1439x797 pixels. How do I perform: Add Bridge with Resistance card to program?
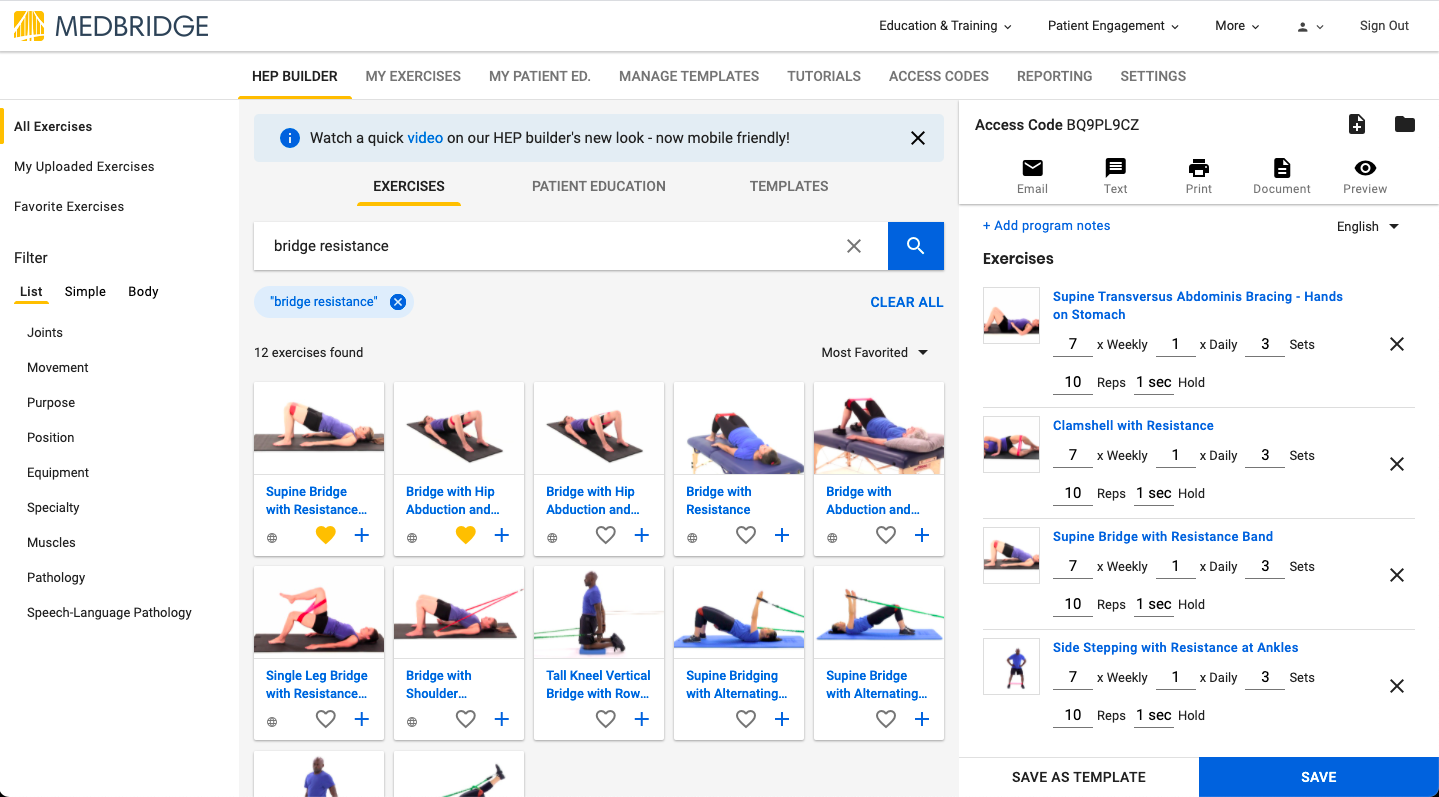782,535
